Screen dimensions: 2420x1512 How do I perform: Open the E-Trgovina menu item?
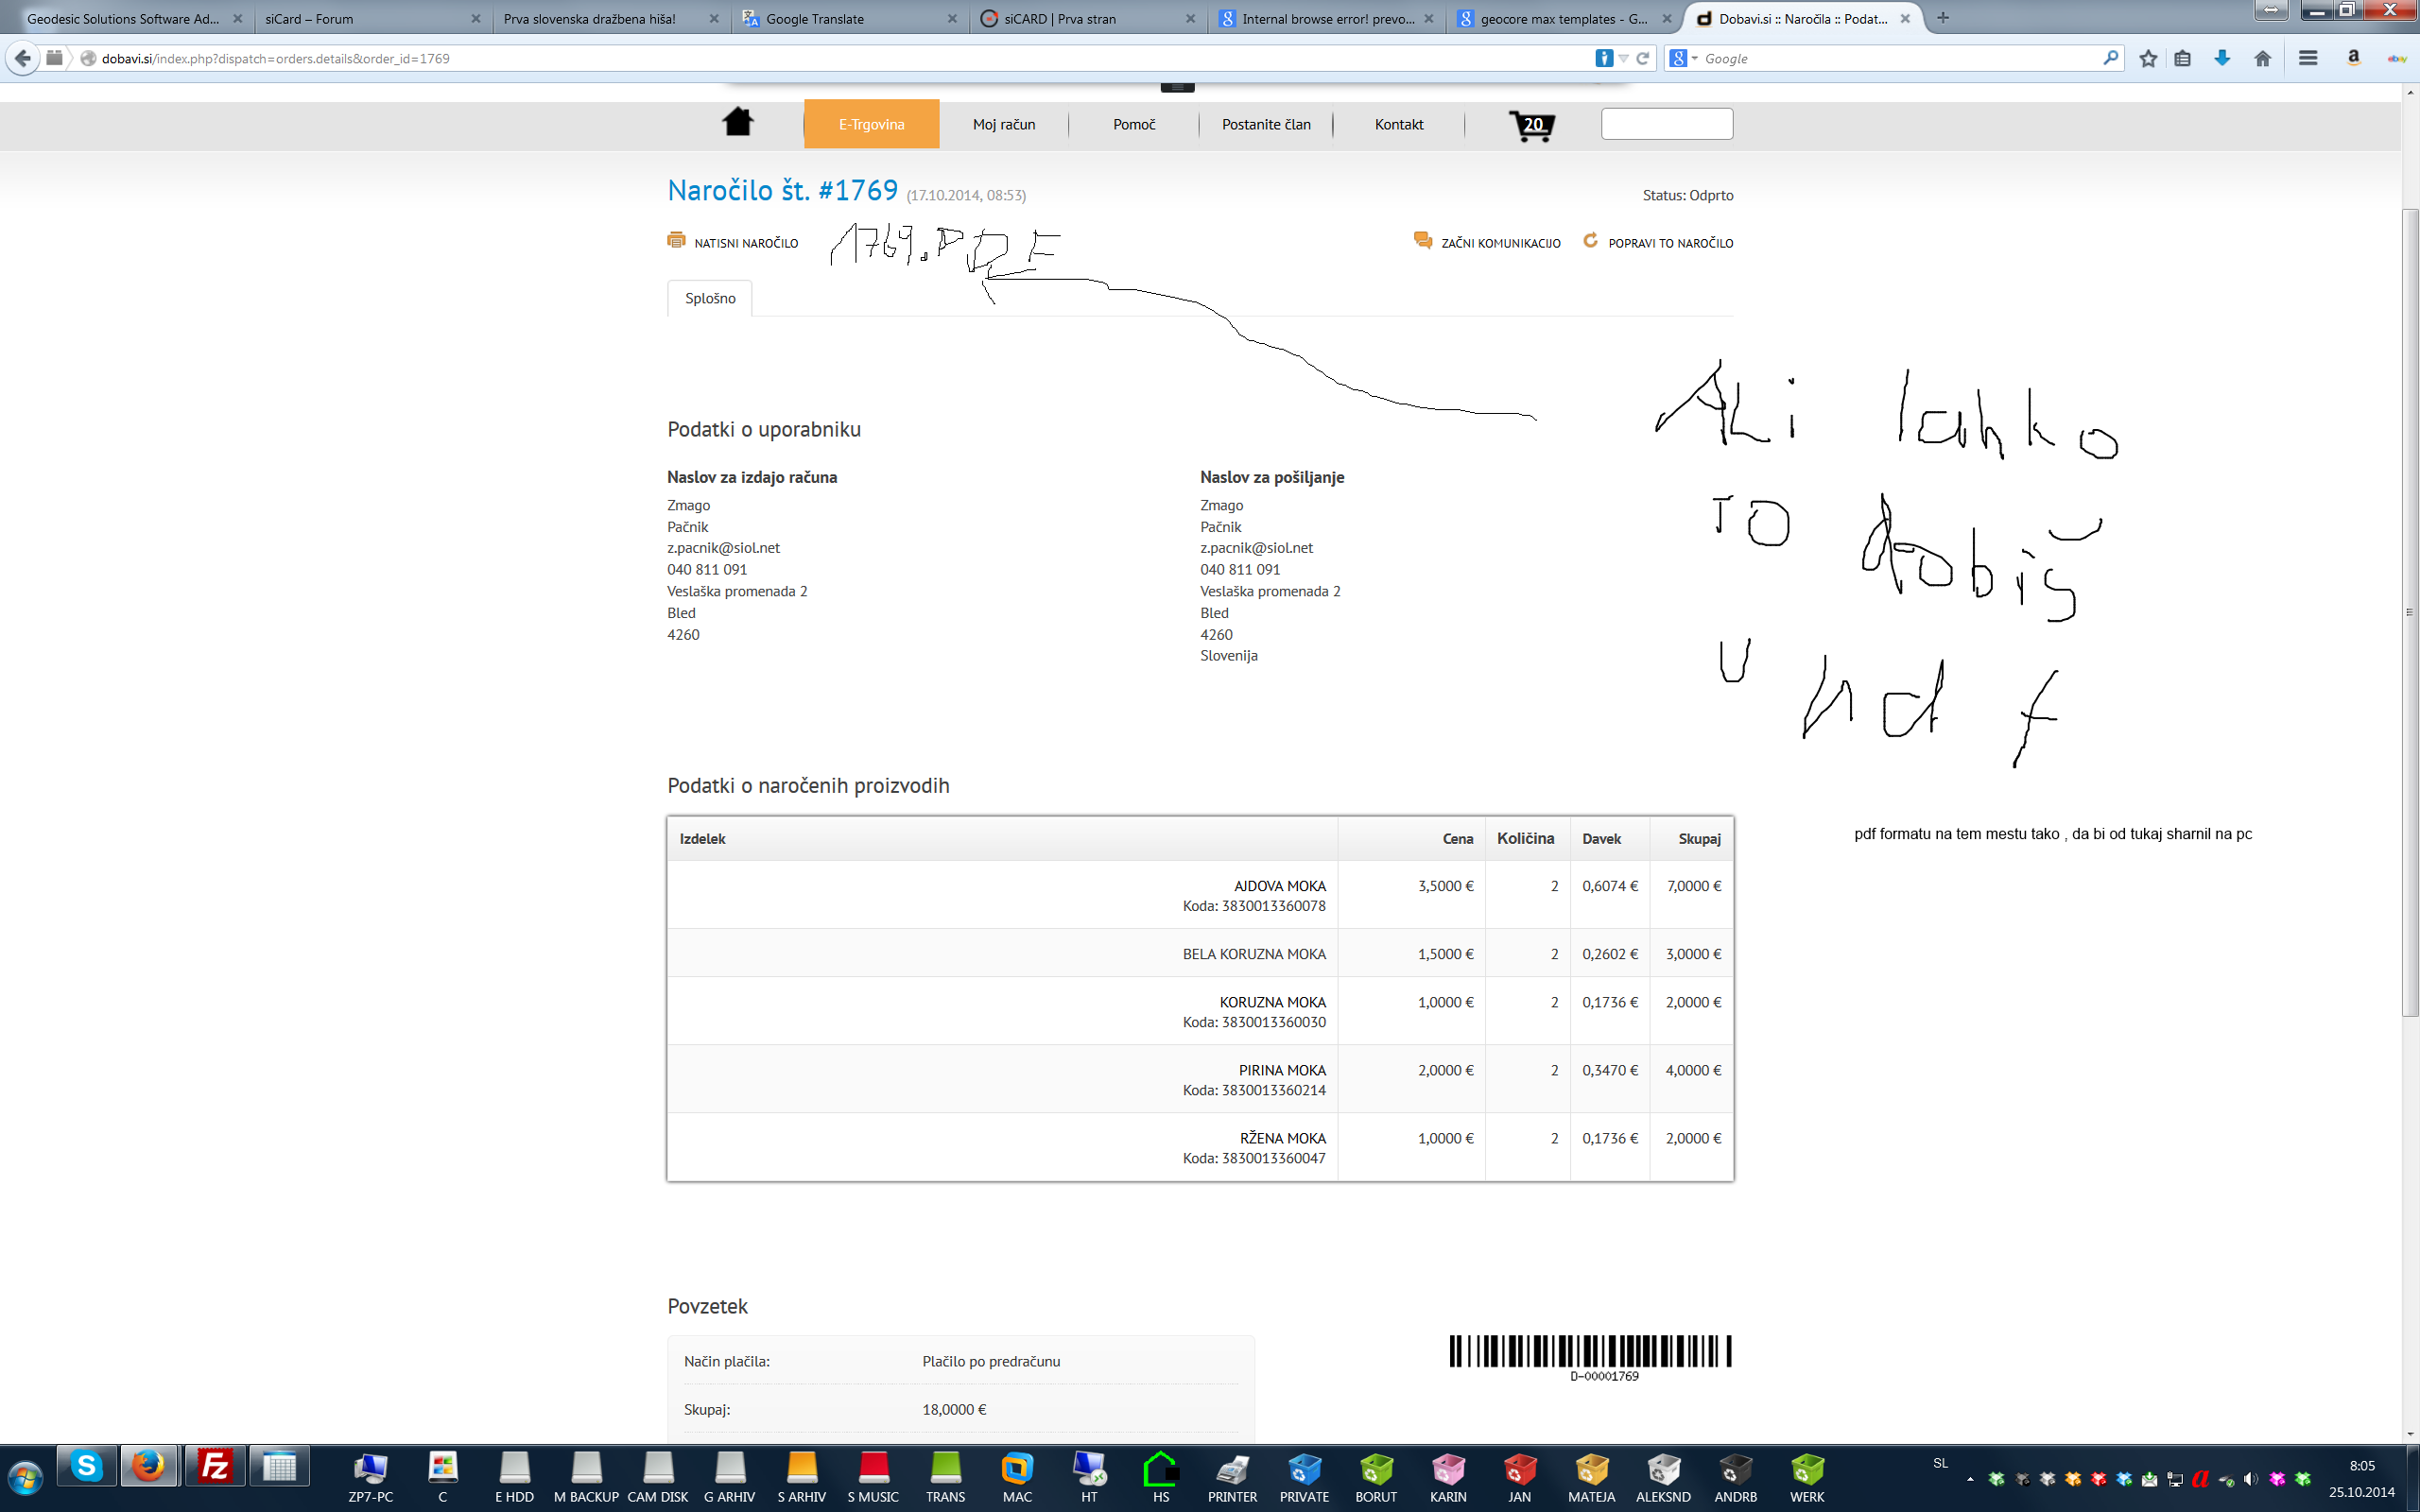click(x=871, y=124)
